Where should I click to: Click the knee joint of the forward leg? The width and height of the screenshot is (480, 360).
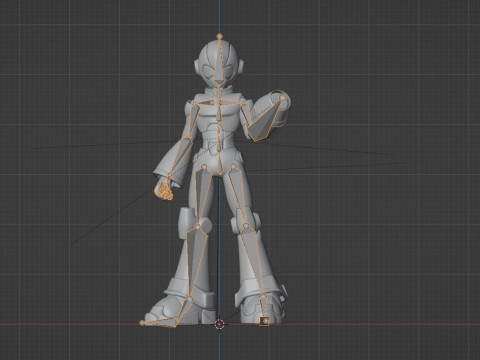[x=197, y=227]
